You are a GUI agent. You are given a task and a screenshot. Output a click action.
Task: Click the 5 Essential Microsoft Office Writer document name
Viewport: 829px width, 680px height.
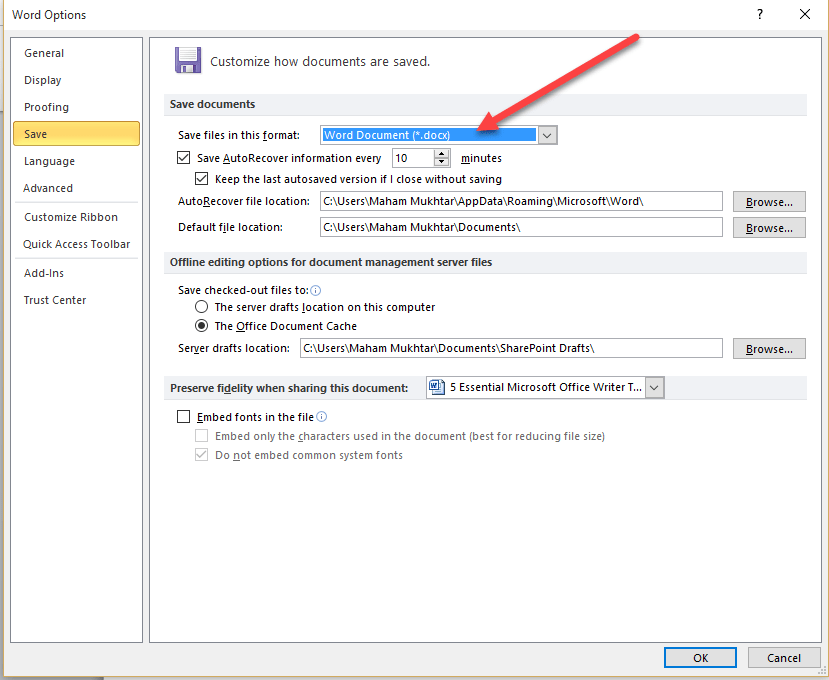point(546,387)
